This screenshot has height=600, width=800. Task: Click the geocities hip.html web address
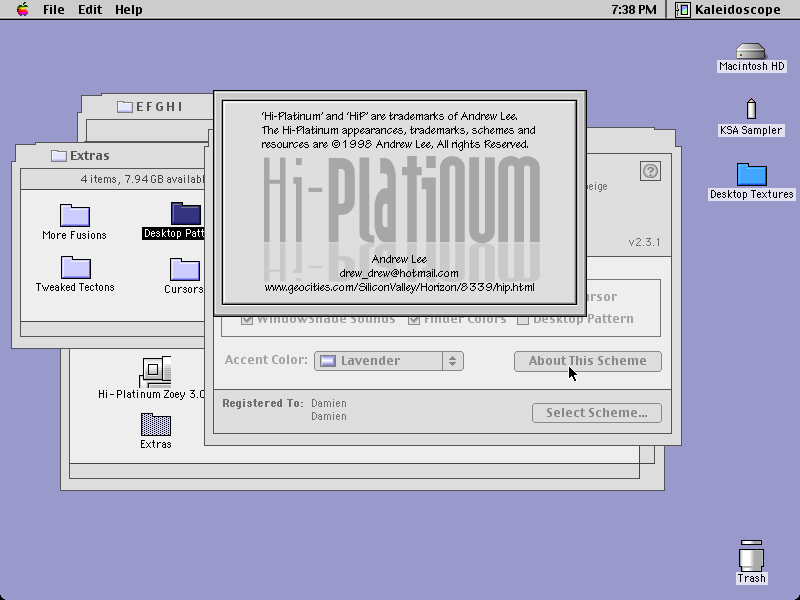399,287
